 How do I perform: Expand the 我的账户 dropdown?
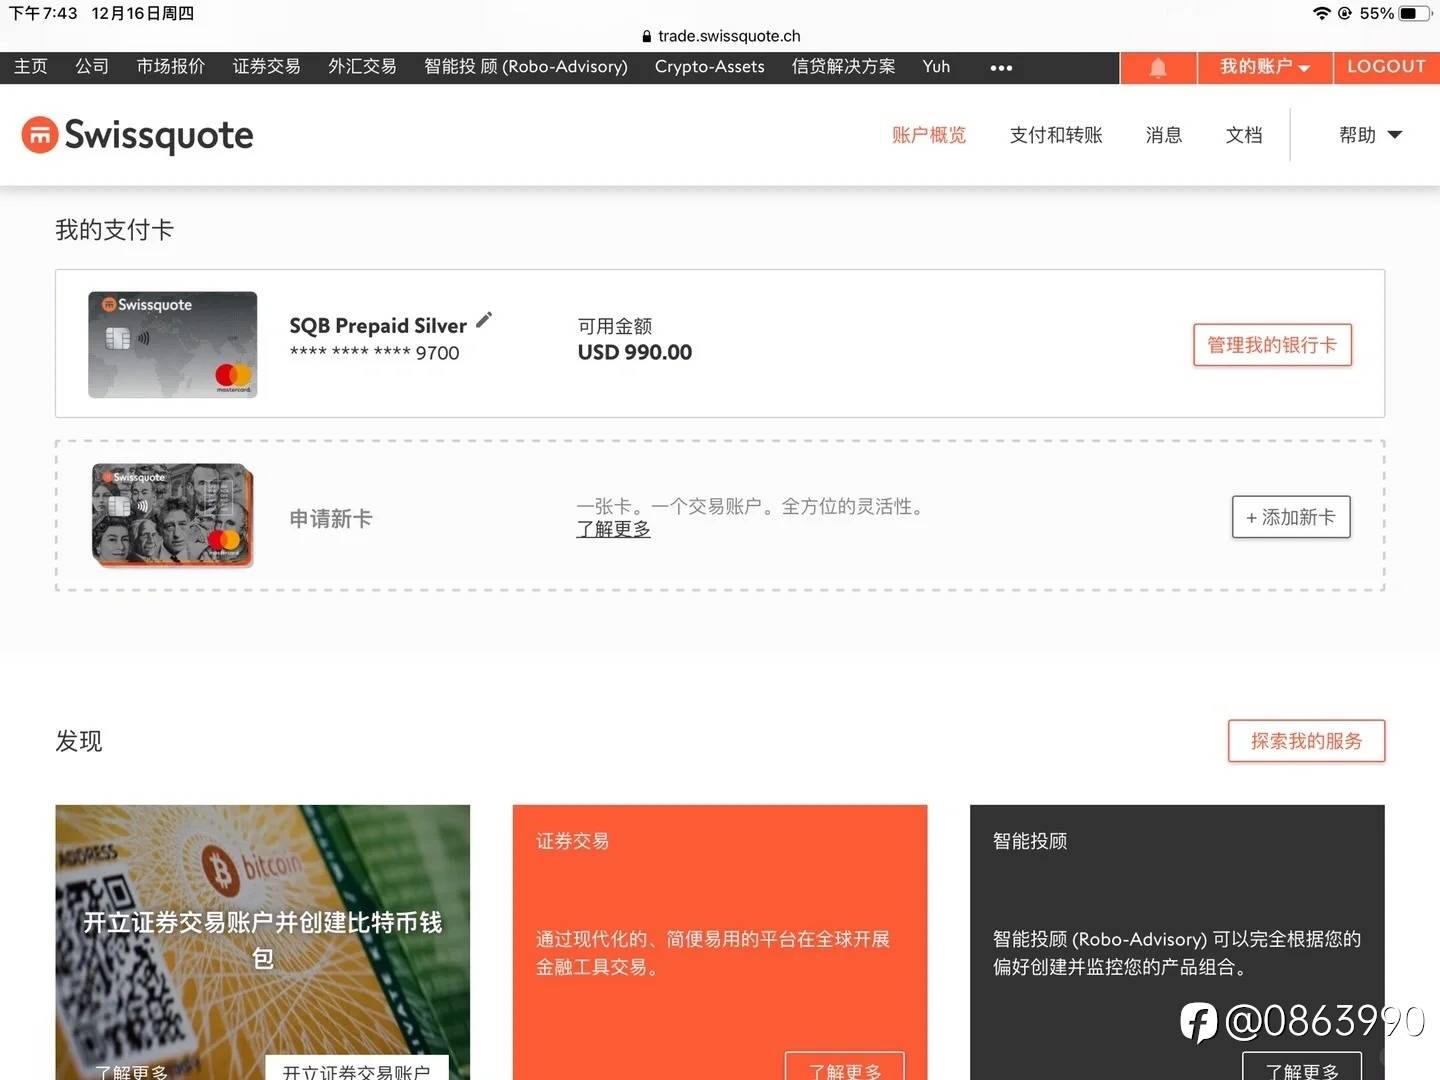[x=1265, y=67]
